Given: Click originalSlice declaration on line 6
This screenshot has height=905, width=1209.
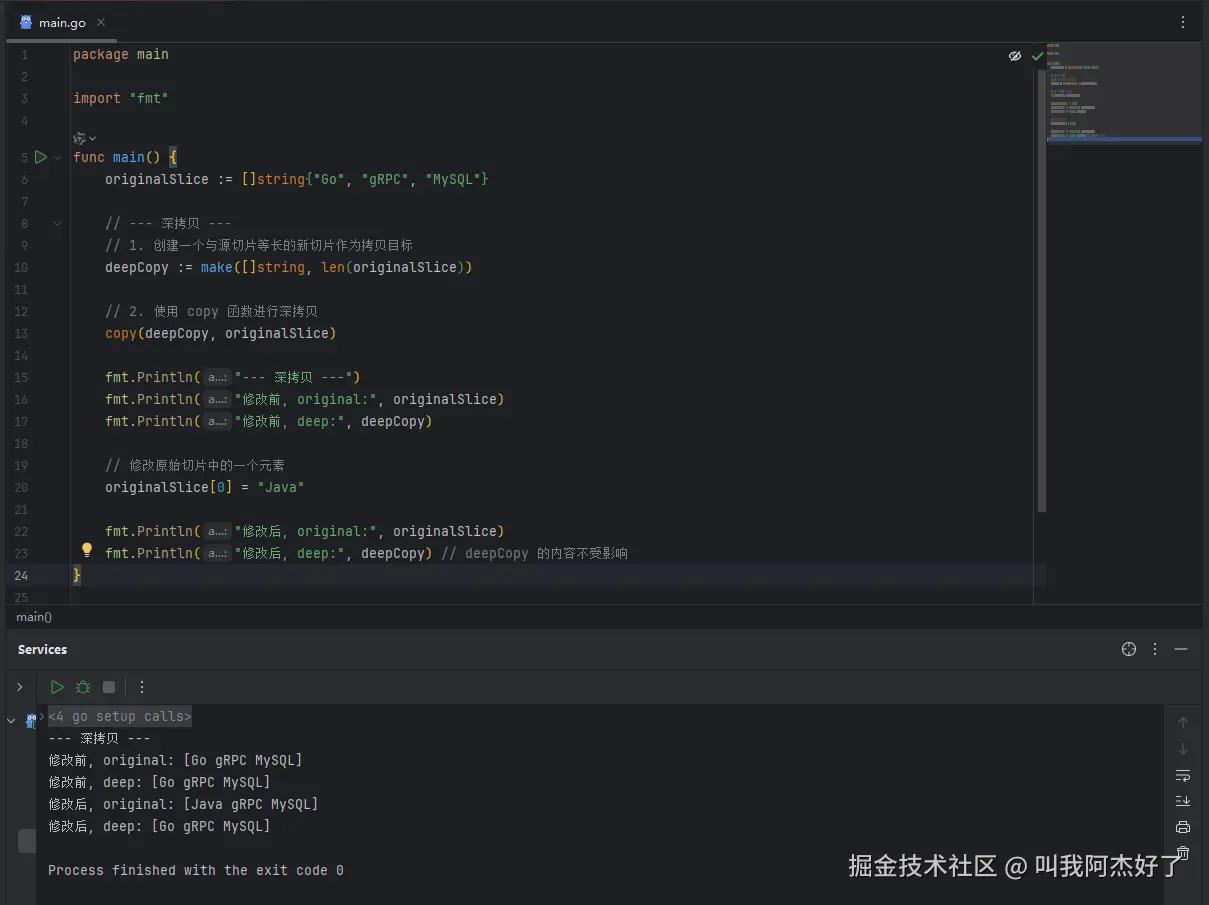Looking at the screenshot, I should click(x=157, y=179).
